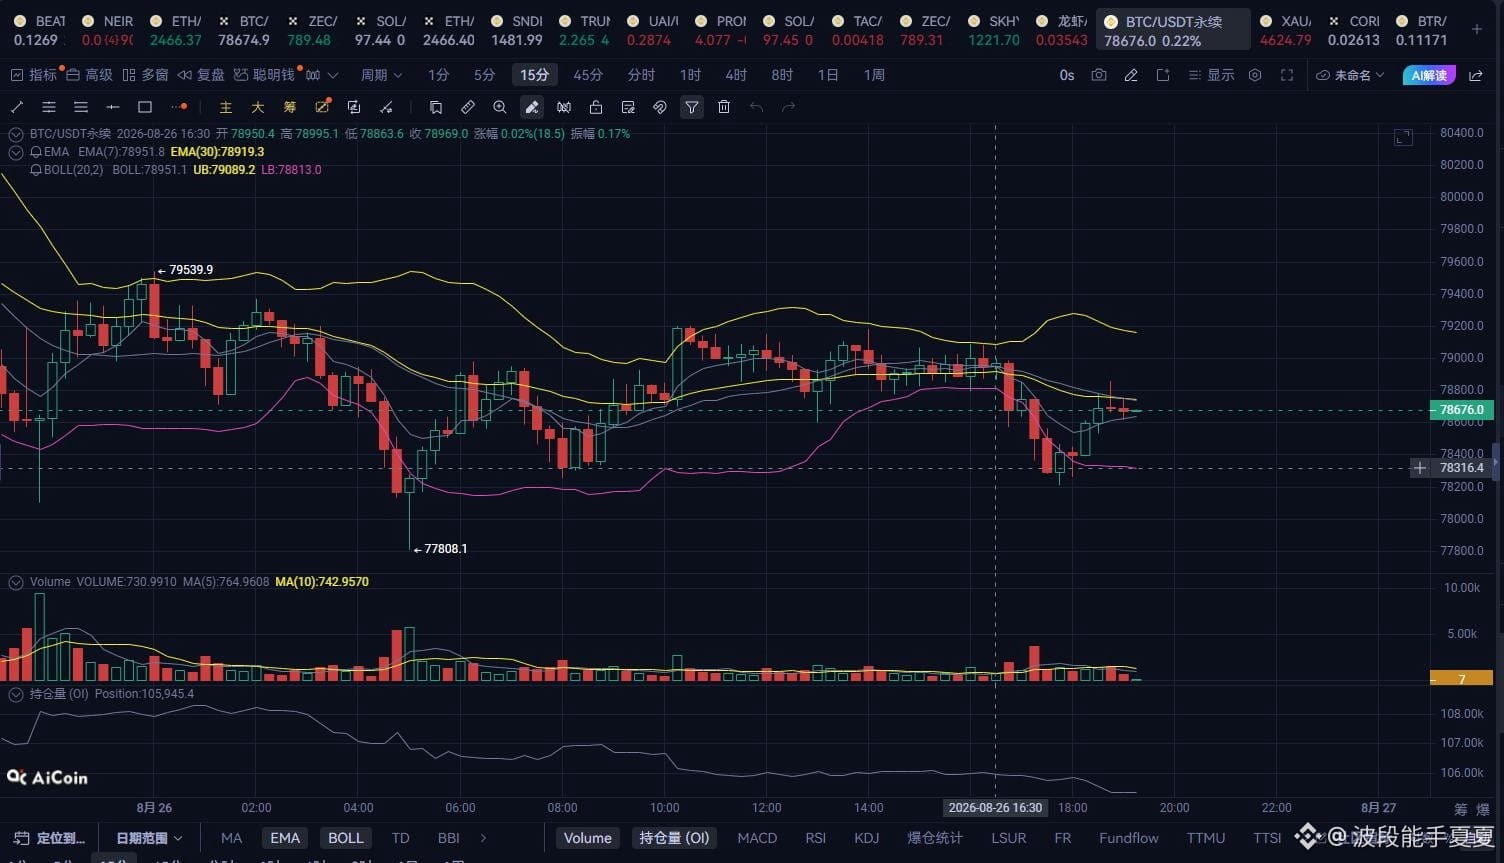
Task: Click the current price tag 78676.0
Action: click(1461, 410)
